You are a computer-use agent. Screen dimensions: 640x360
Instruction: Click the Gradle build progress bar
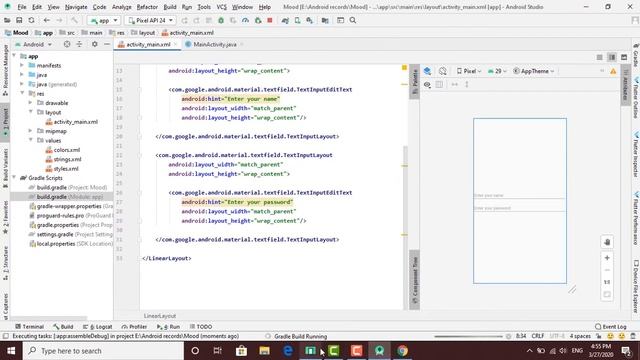[x=468, y=336]
